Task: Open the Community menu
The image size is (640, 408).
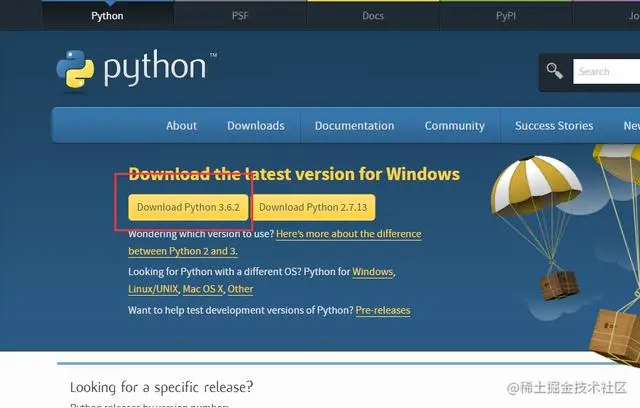Action: click(455, 126)
